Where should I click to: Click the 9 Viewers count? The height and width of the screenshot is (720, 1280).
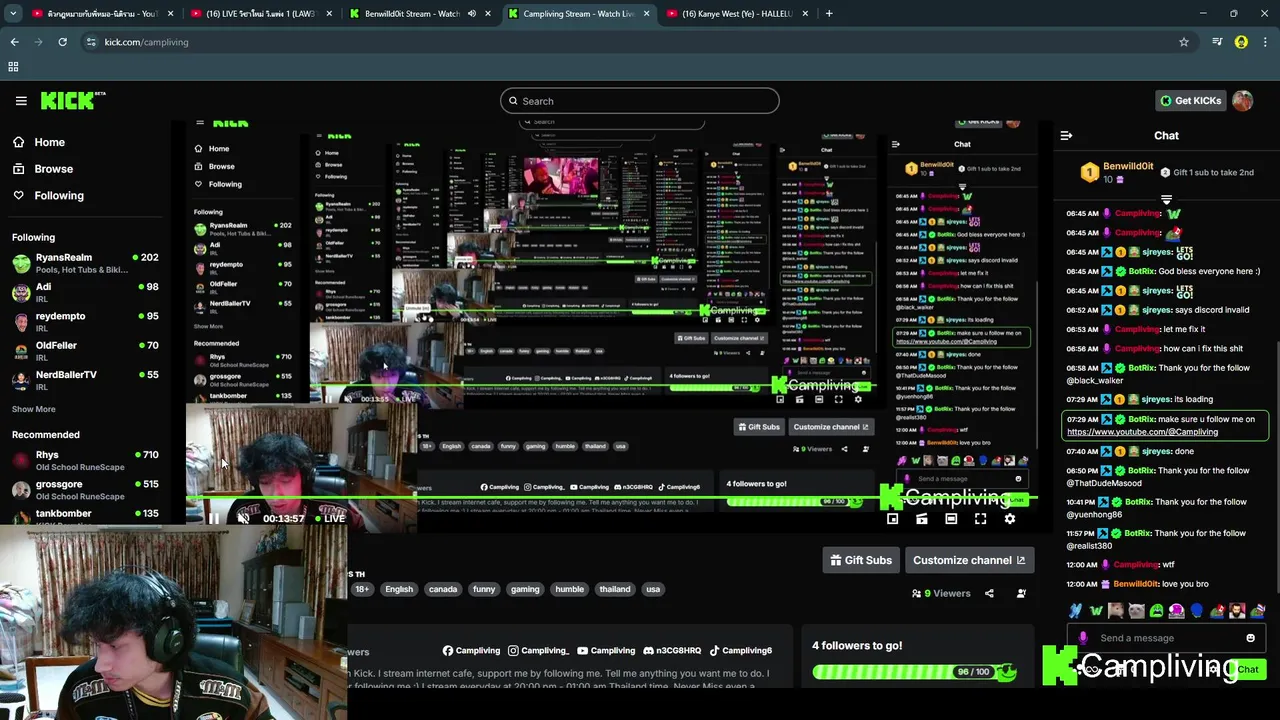[x=941, y=593]
